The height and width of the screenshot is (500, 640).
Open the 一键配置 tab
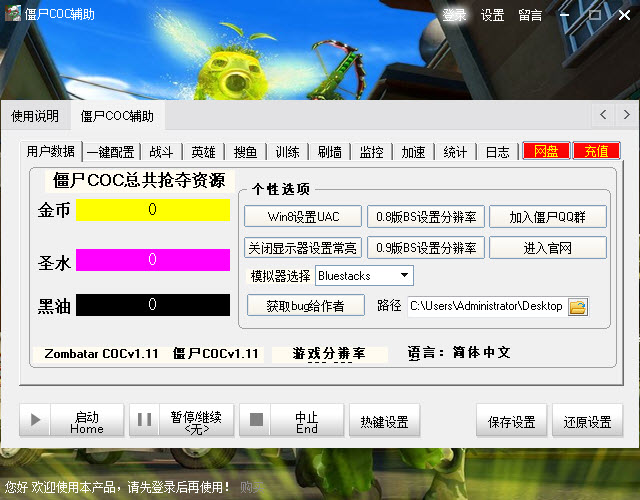pos(111,152)
